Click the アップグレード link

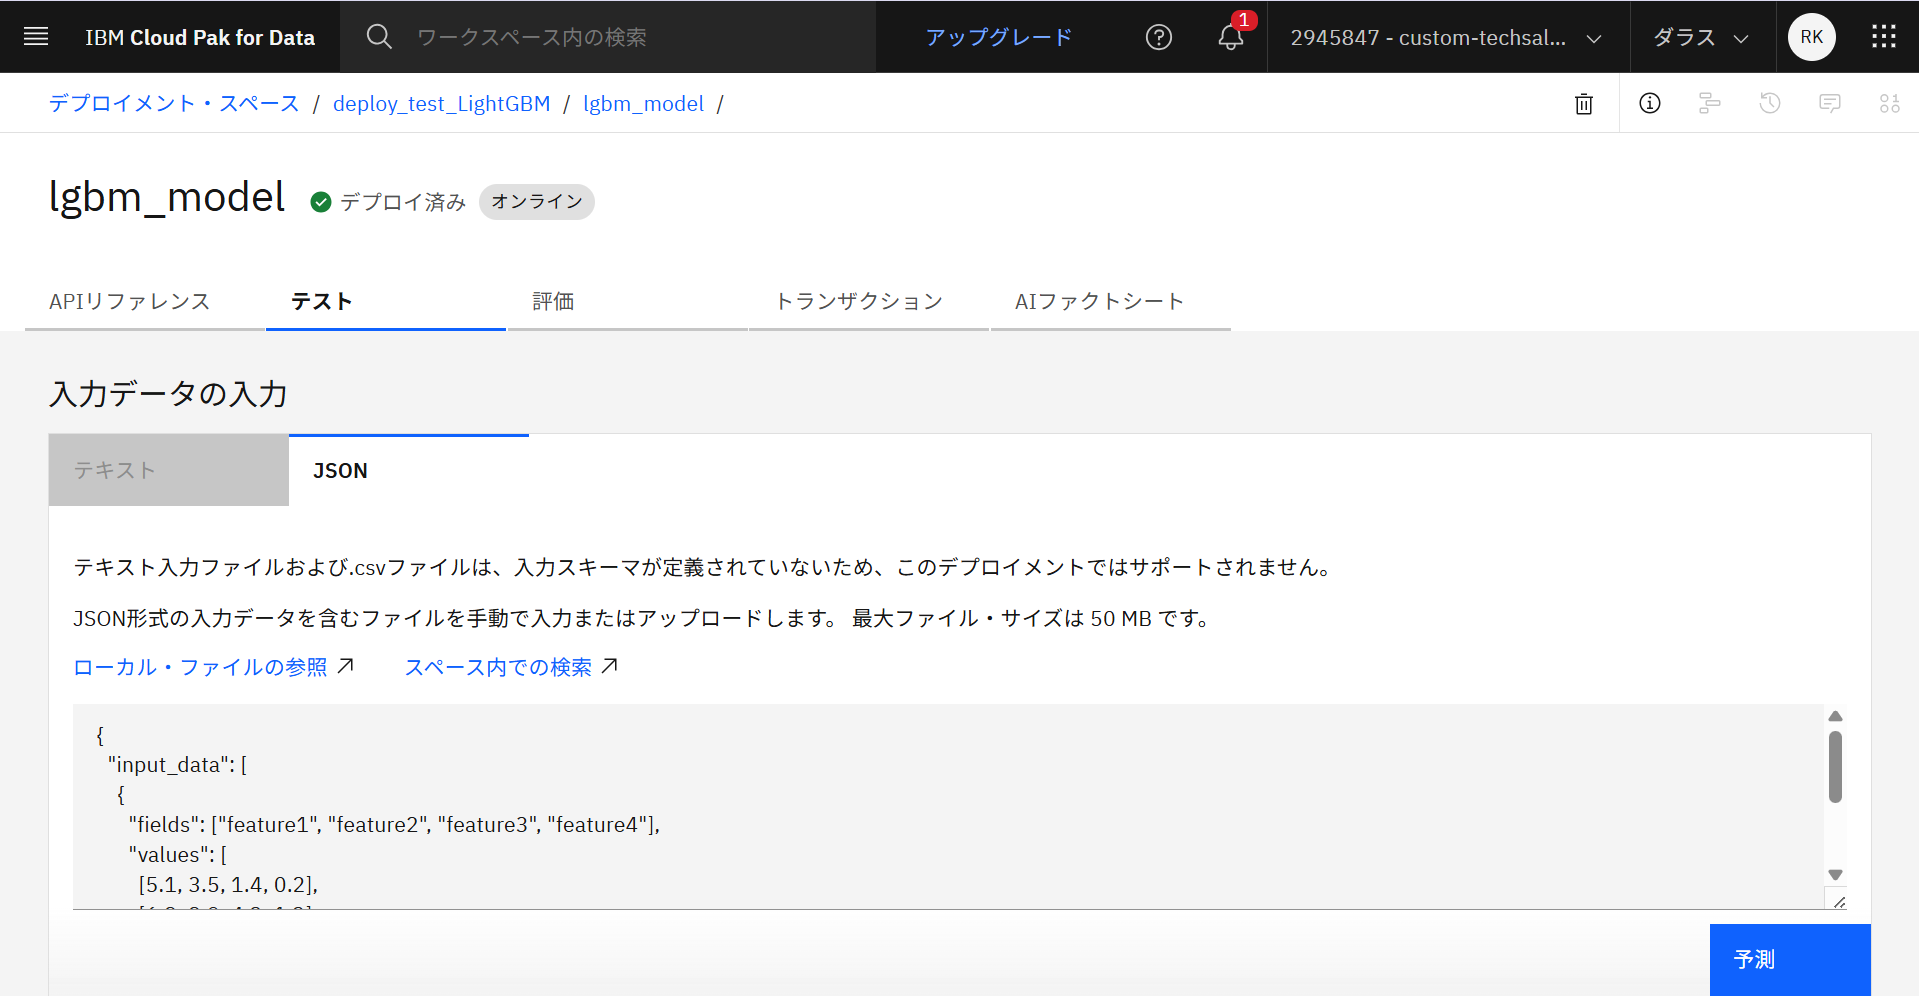coord(998,37)
